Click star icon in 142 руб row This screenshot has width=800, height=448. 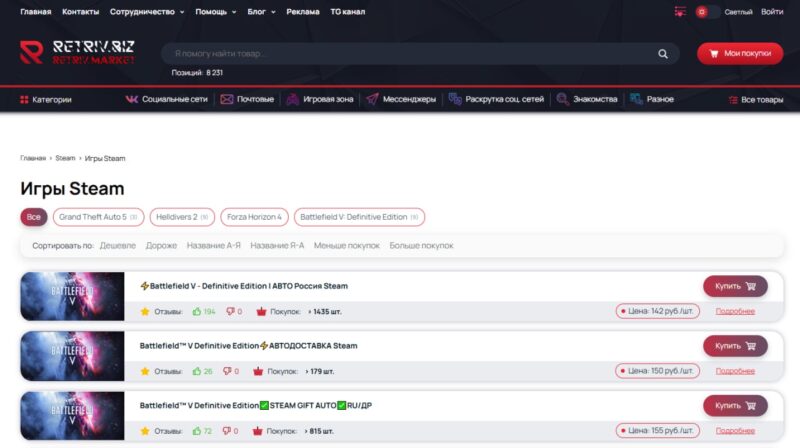tap(145, 311)
